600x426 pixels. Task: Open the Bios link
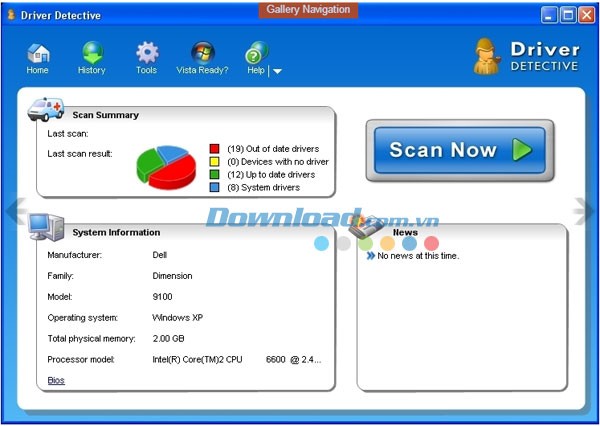coord(56,380)
